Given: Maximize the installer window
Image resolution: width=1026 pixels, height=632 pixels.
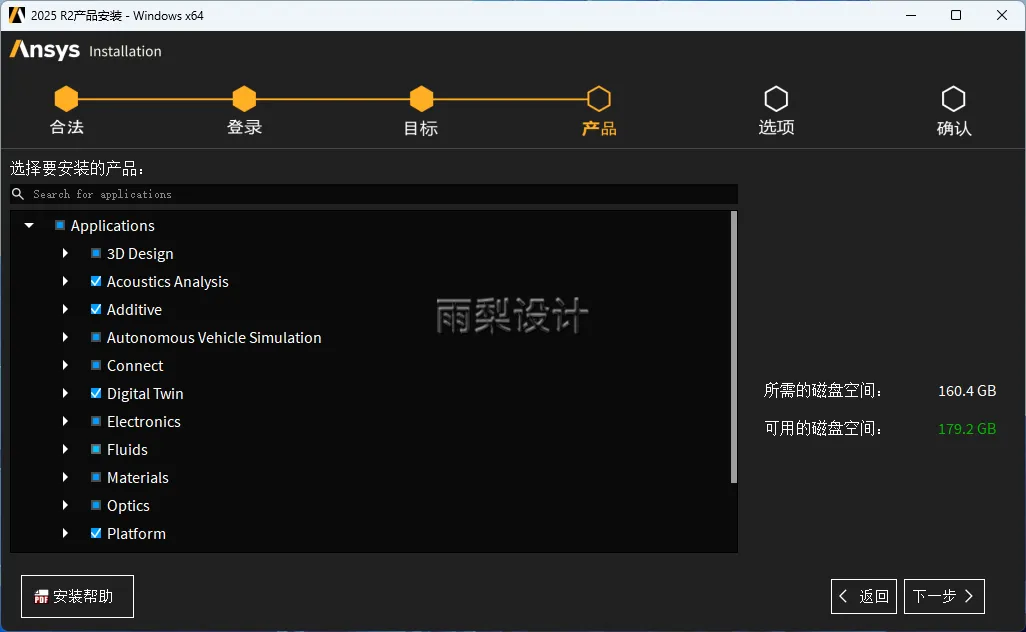Looking at the screenshot, I should 956,15.
